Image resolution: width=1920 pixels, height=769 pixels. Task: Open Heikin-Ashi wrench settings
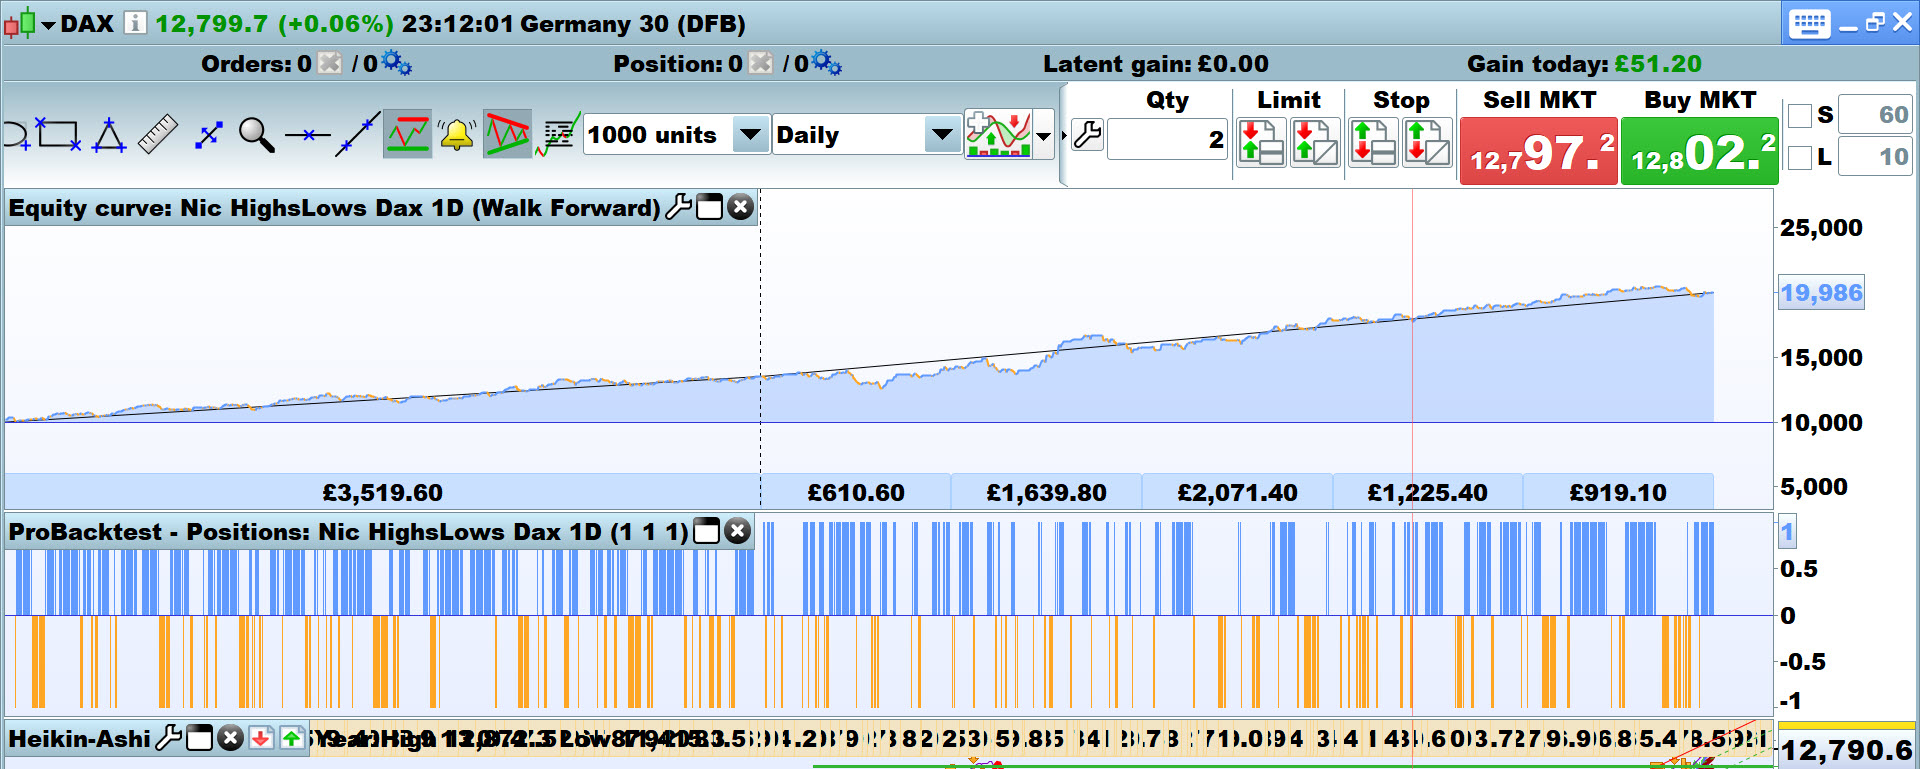(169, 738)
